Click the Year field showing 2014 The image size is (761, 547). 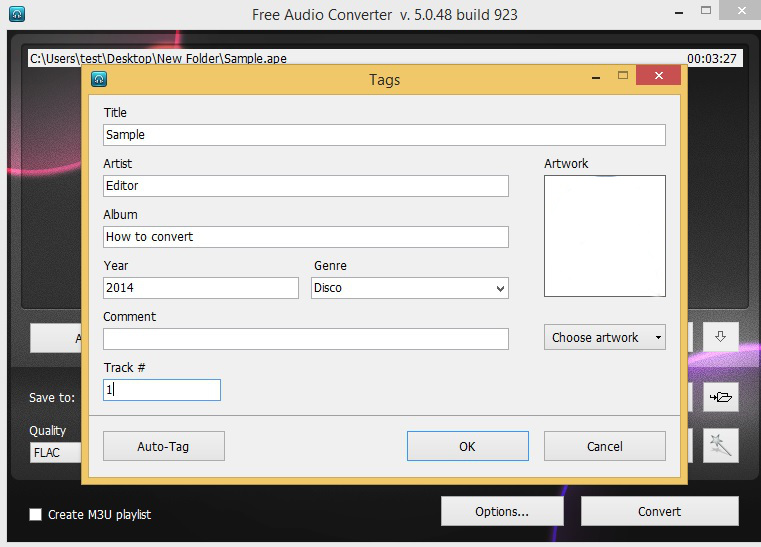[200, 288]
